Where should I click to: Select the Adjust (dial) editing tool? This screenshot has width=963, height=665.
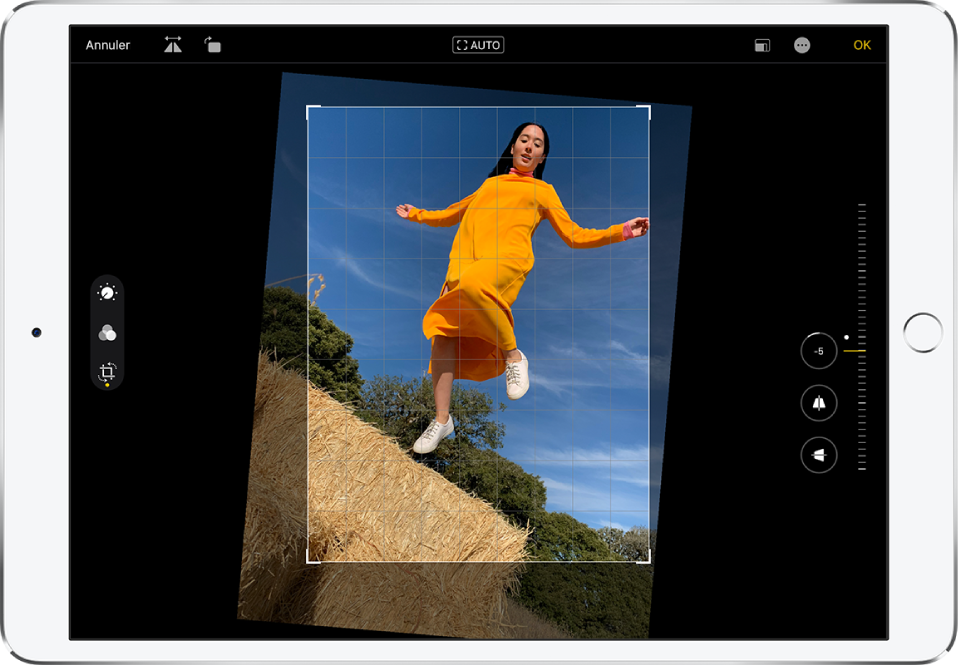[105, 291]
